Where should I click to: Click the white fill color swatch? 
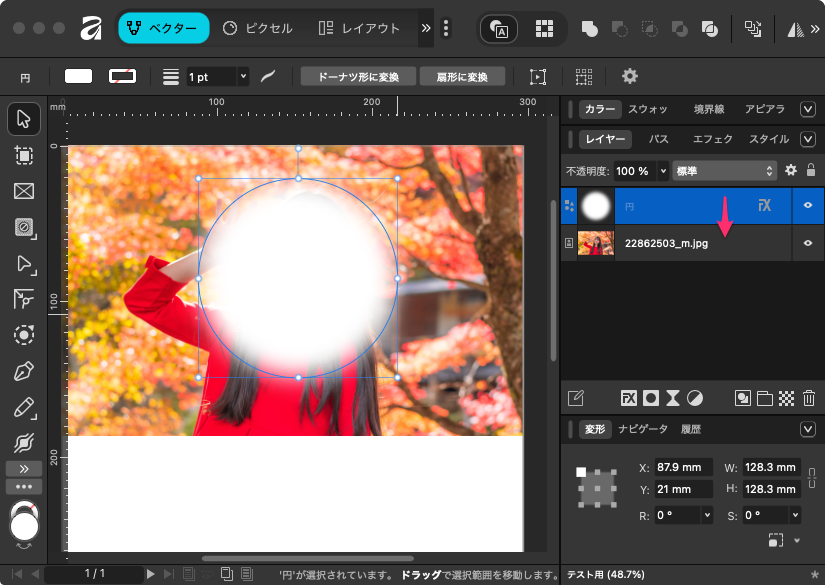click(x=78, y=76)
